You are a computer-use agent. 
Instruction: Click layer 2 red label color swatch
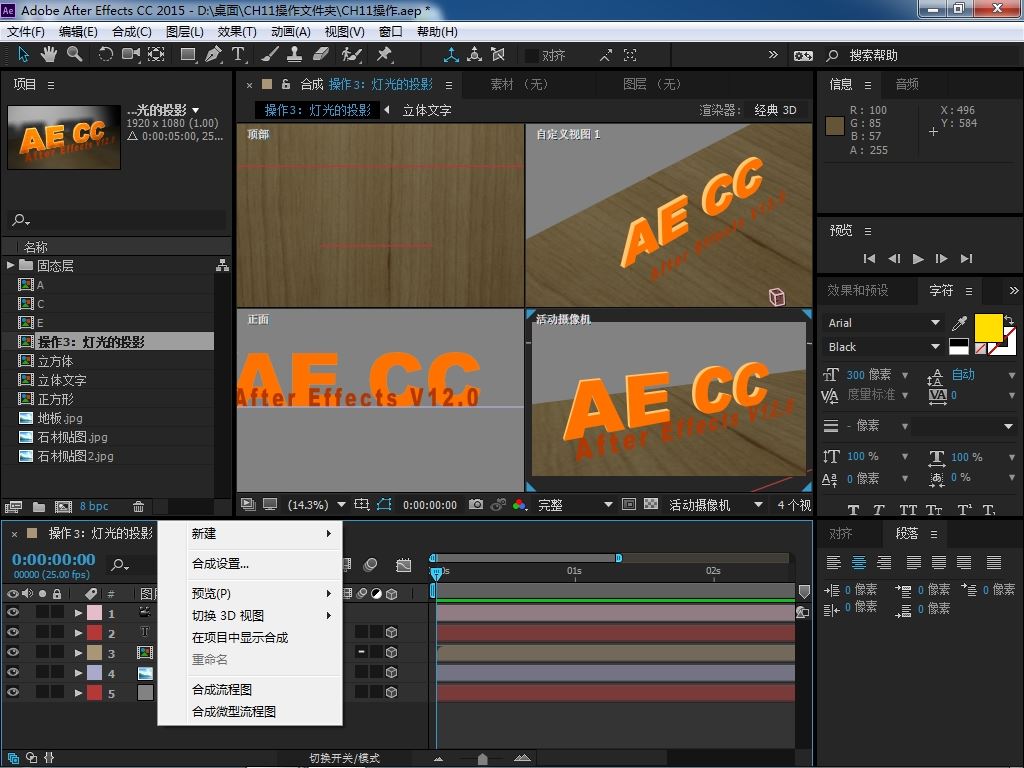point(95,633)
